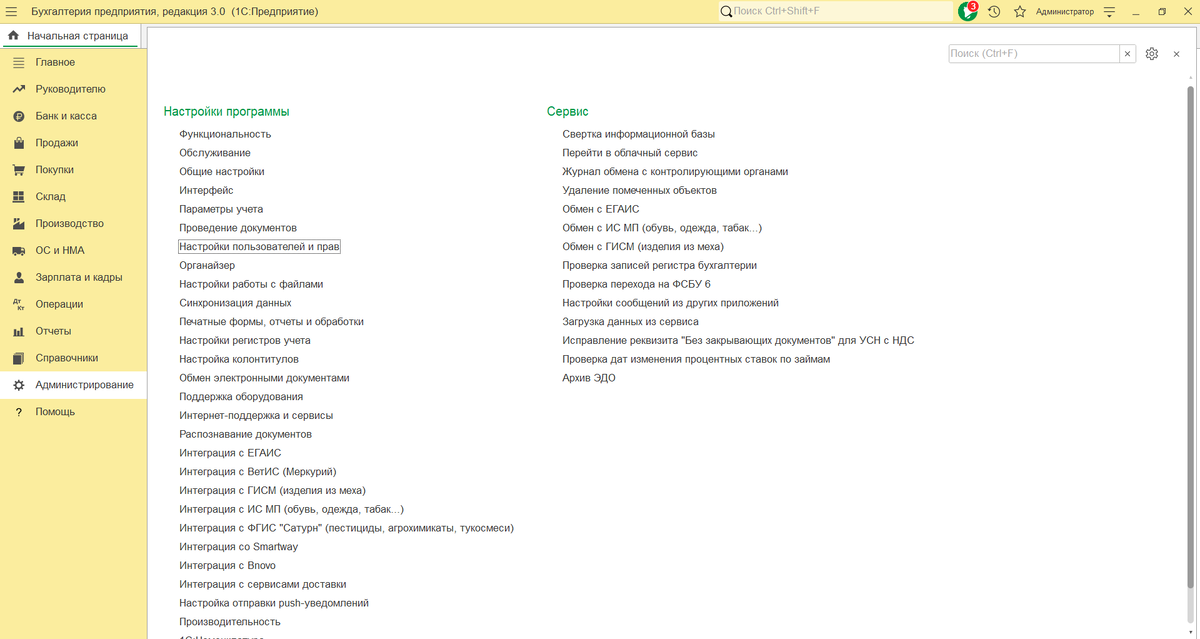Screen dimensions: 1200x639
Task: Open the Склад section
Action: pos(73,197)
